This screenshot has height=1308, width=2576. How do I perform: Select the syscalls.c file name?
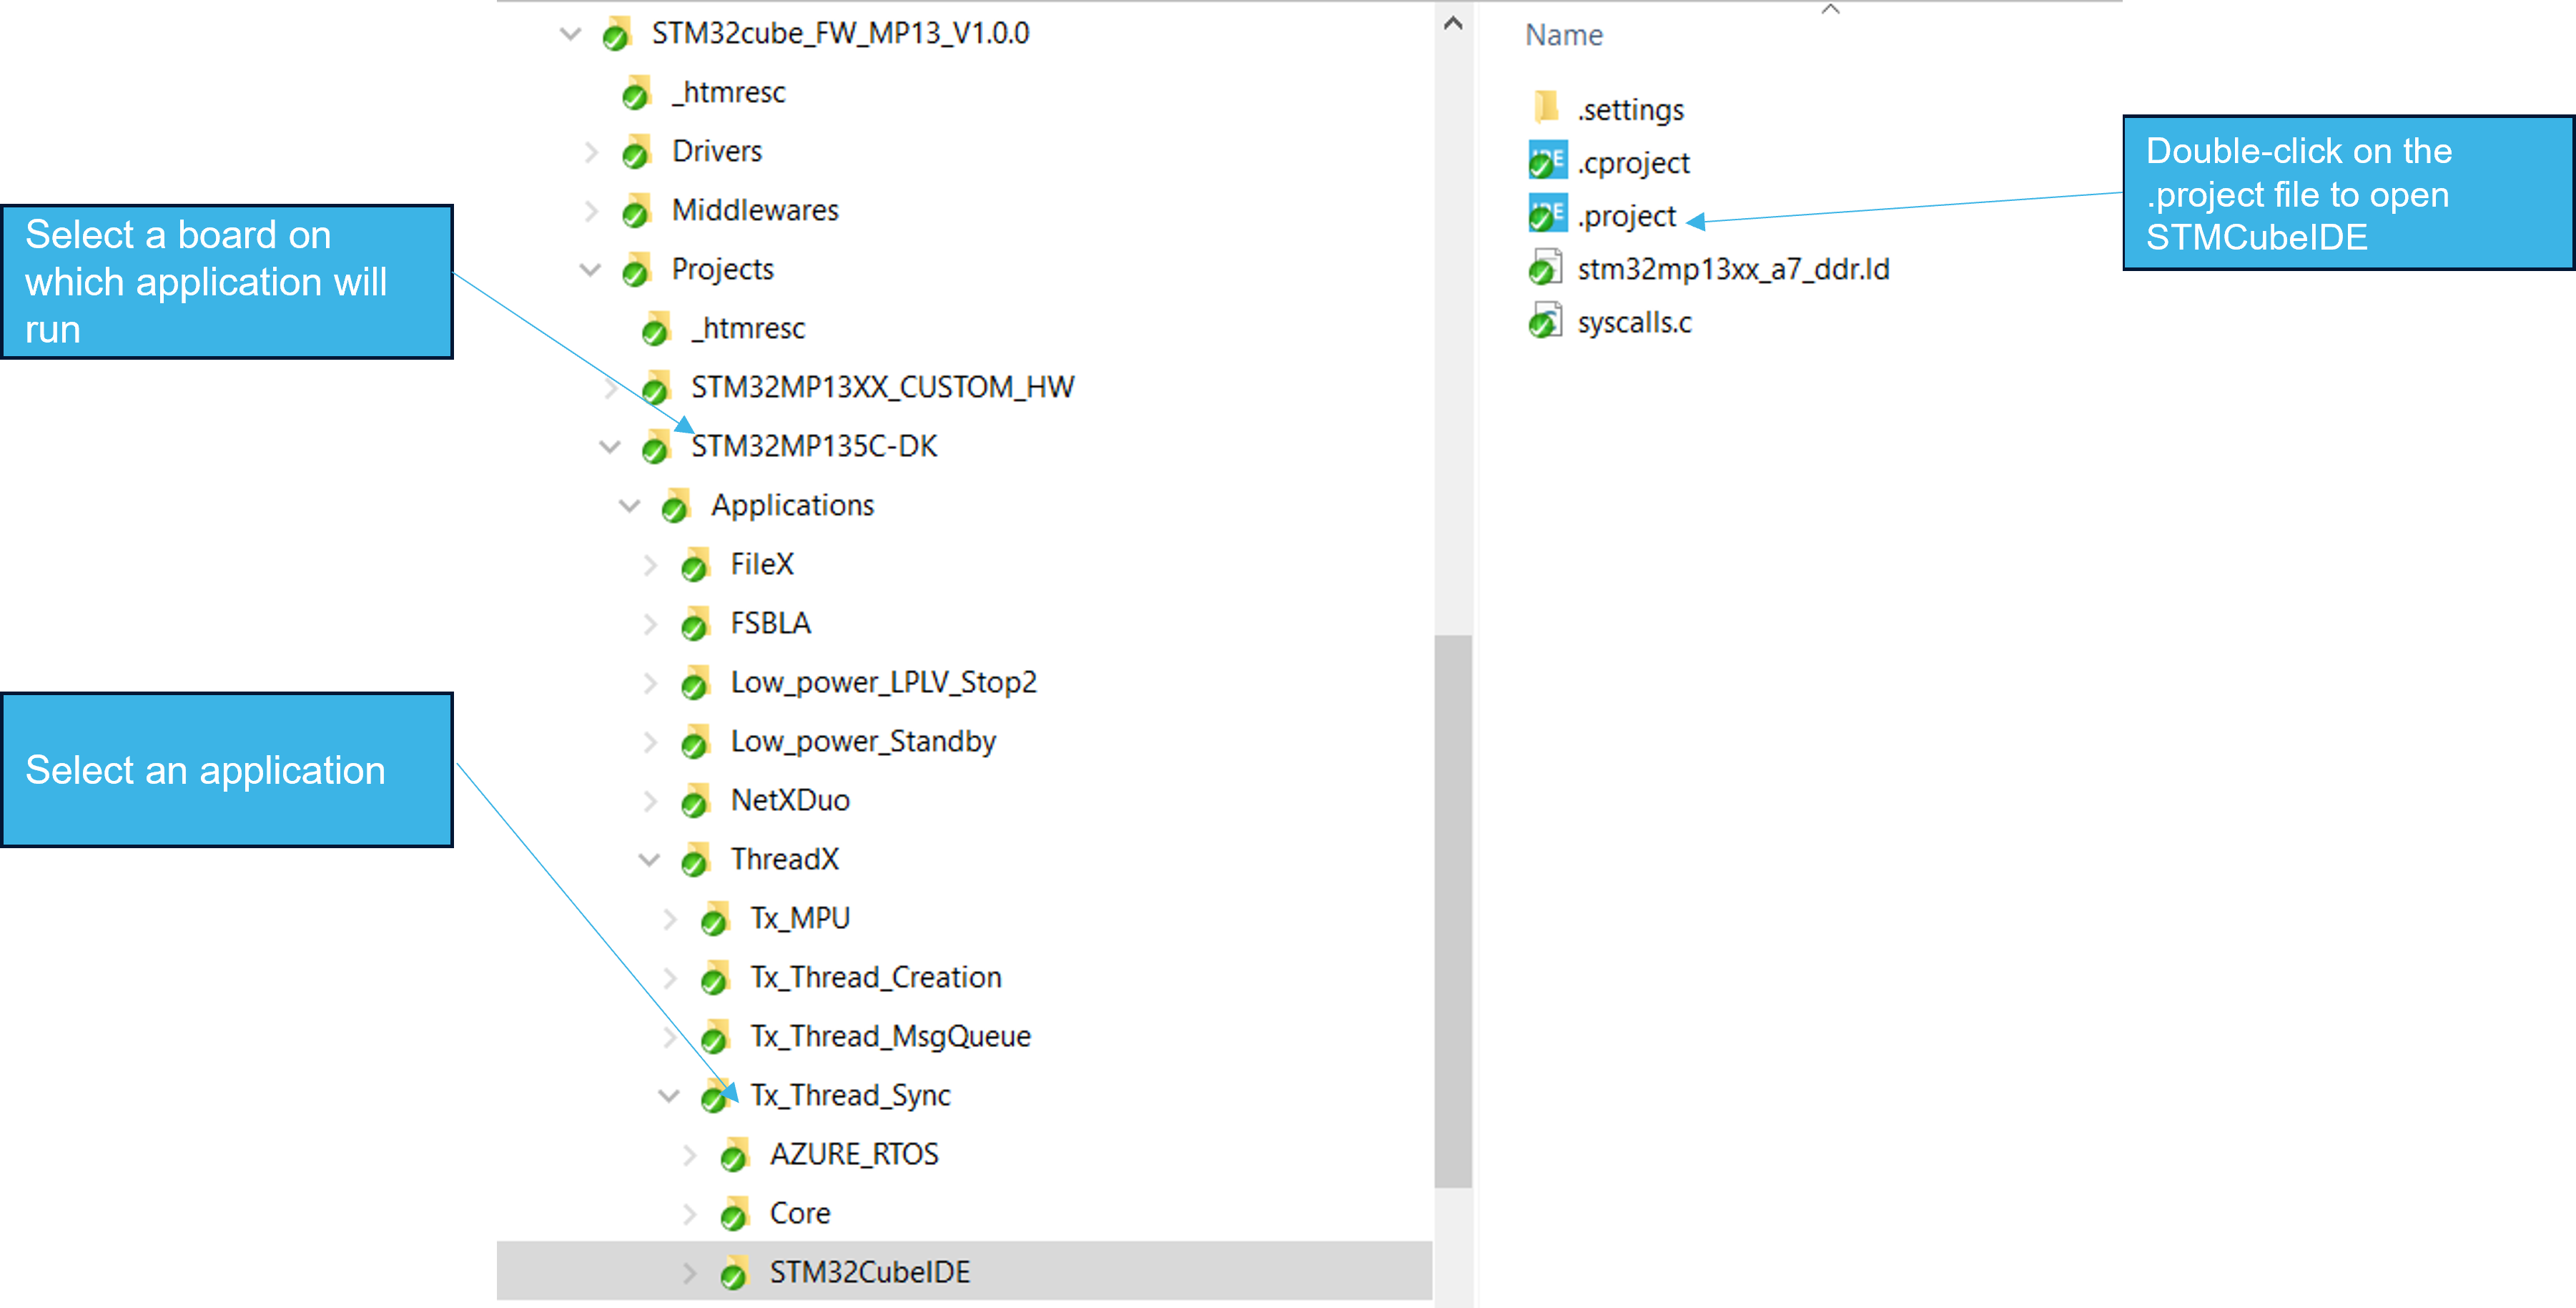click(x=1634, y=322)
